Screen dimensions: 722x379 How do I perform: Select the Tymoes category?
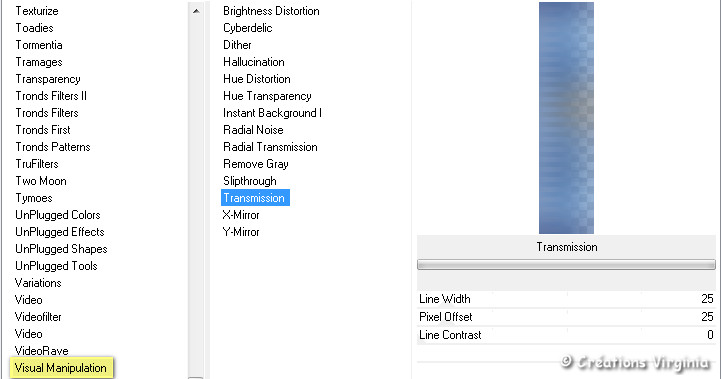pos(34,198)
